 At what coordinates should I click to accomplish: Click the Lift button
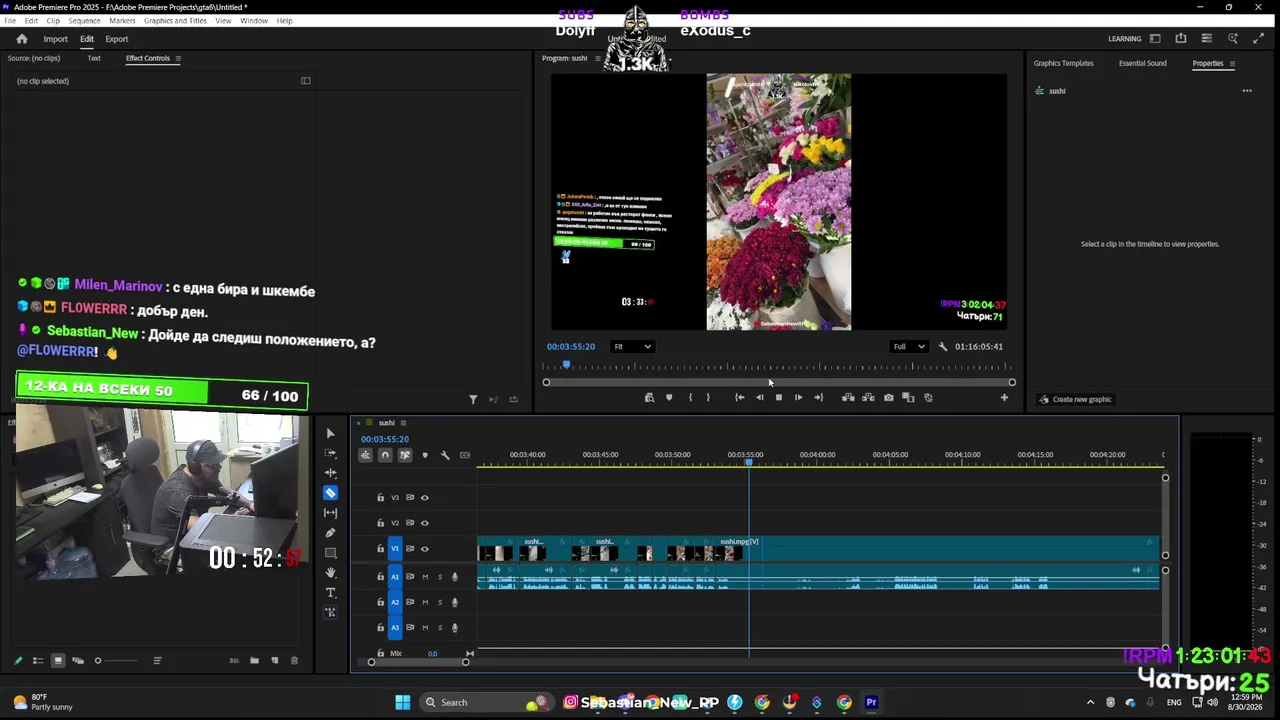848,398
